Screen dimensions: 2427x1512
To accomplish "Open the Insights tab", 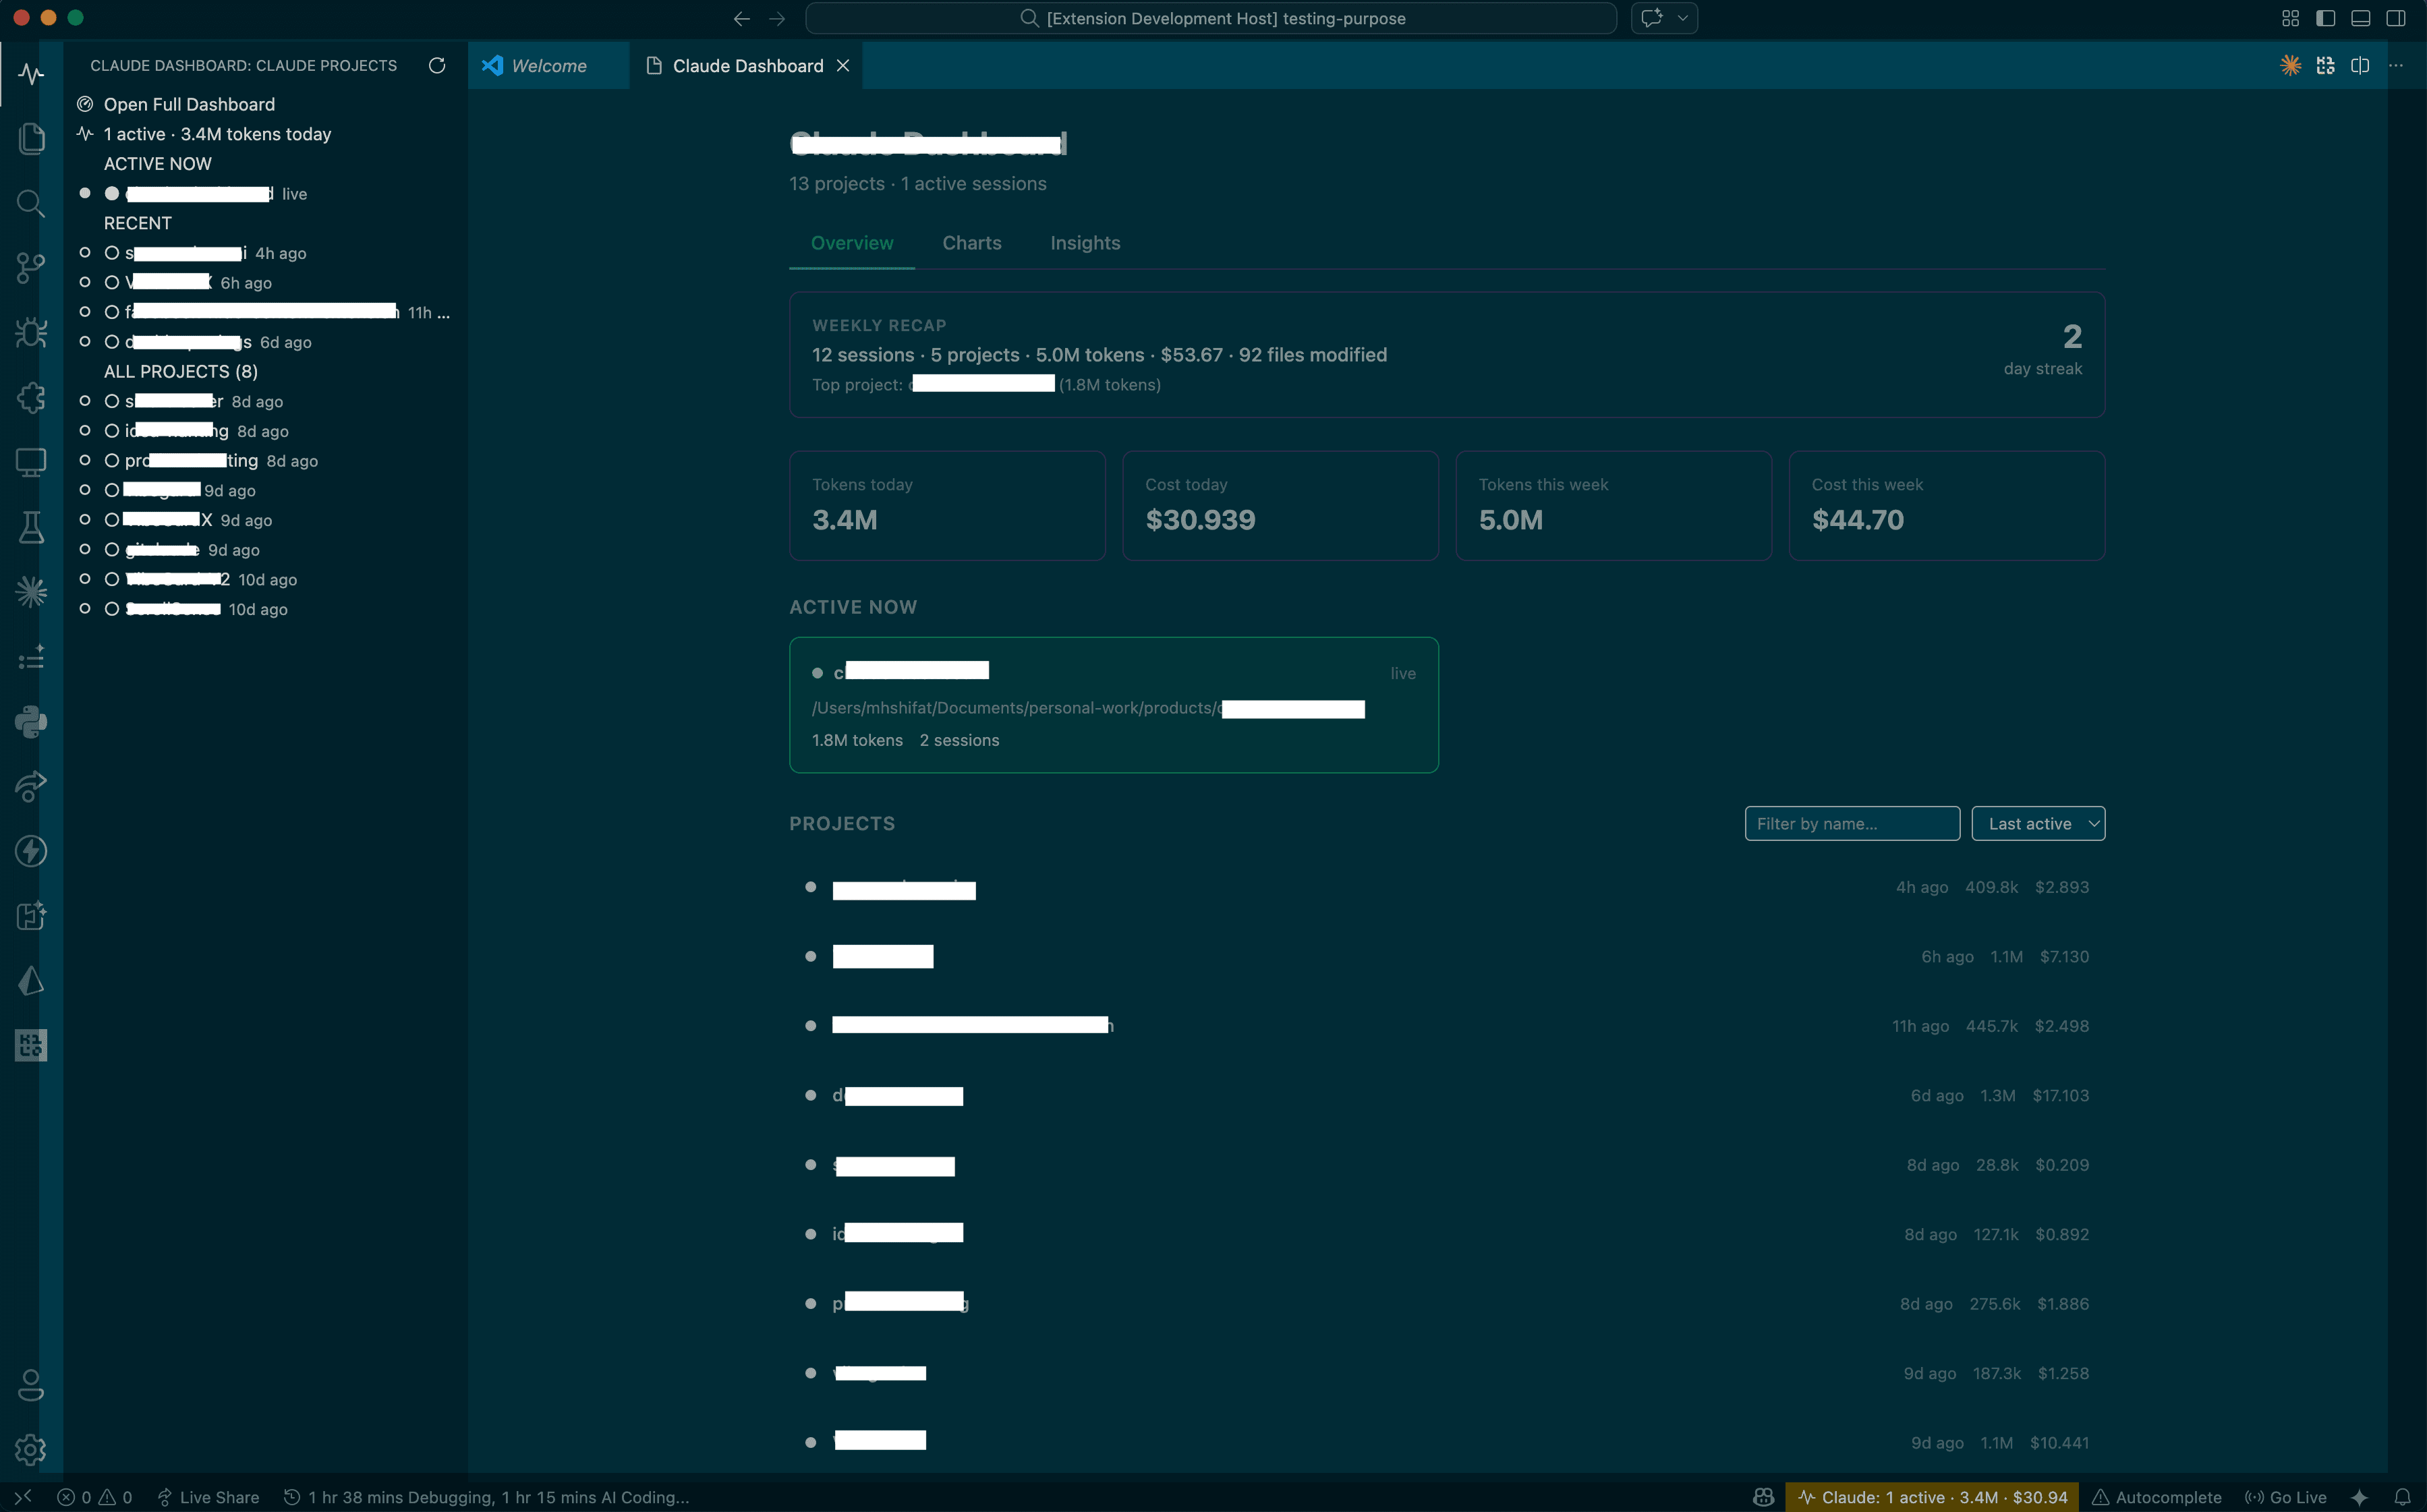I will 1085,243.
